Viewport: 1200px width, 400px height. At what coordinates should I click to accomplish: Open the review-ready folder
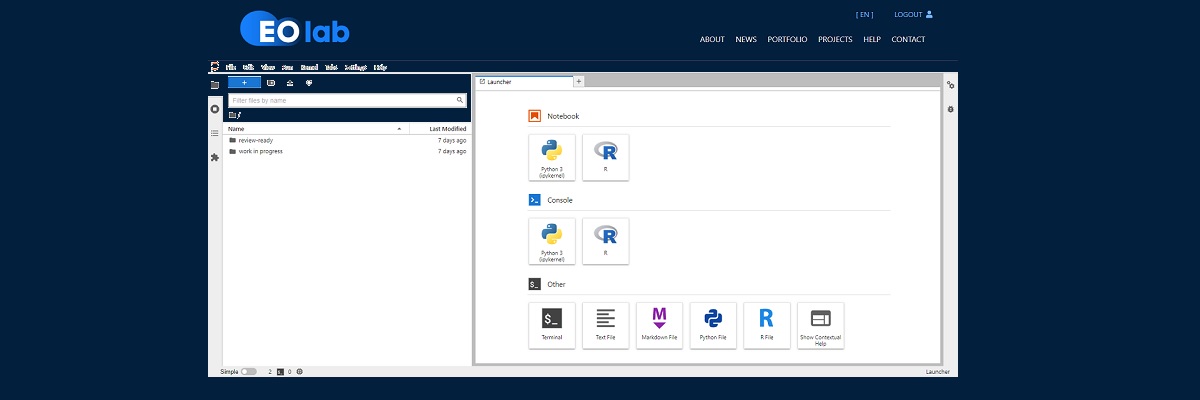click(x=255, y=140)
